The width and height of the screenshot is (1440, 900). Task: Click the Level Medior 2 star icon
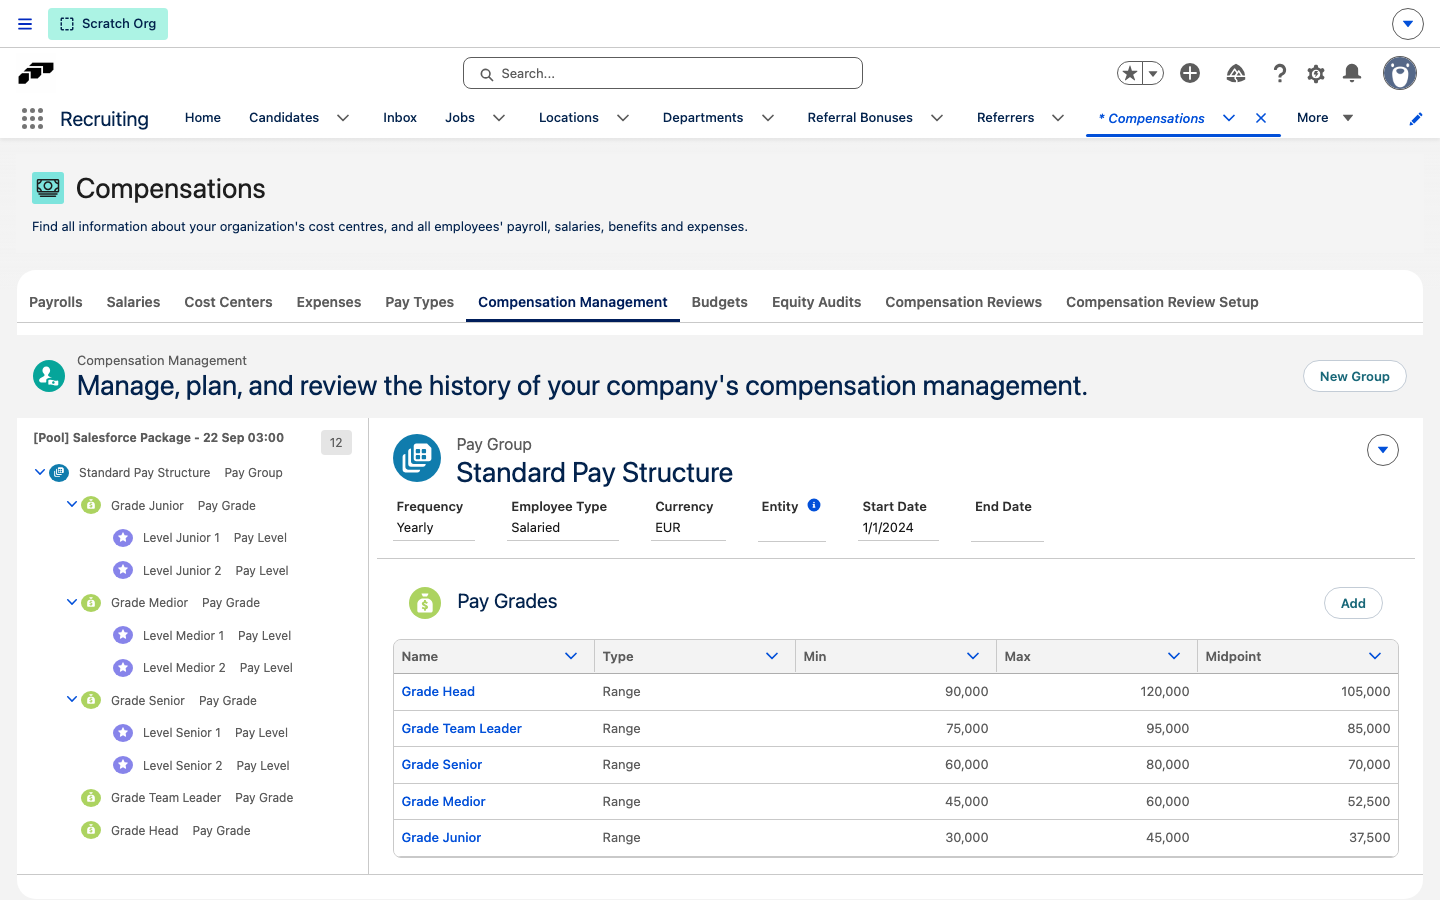[123, 668]
